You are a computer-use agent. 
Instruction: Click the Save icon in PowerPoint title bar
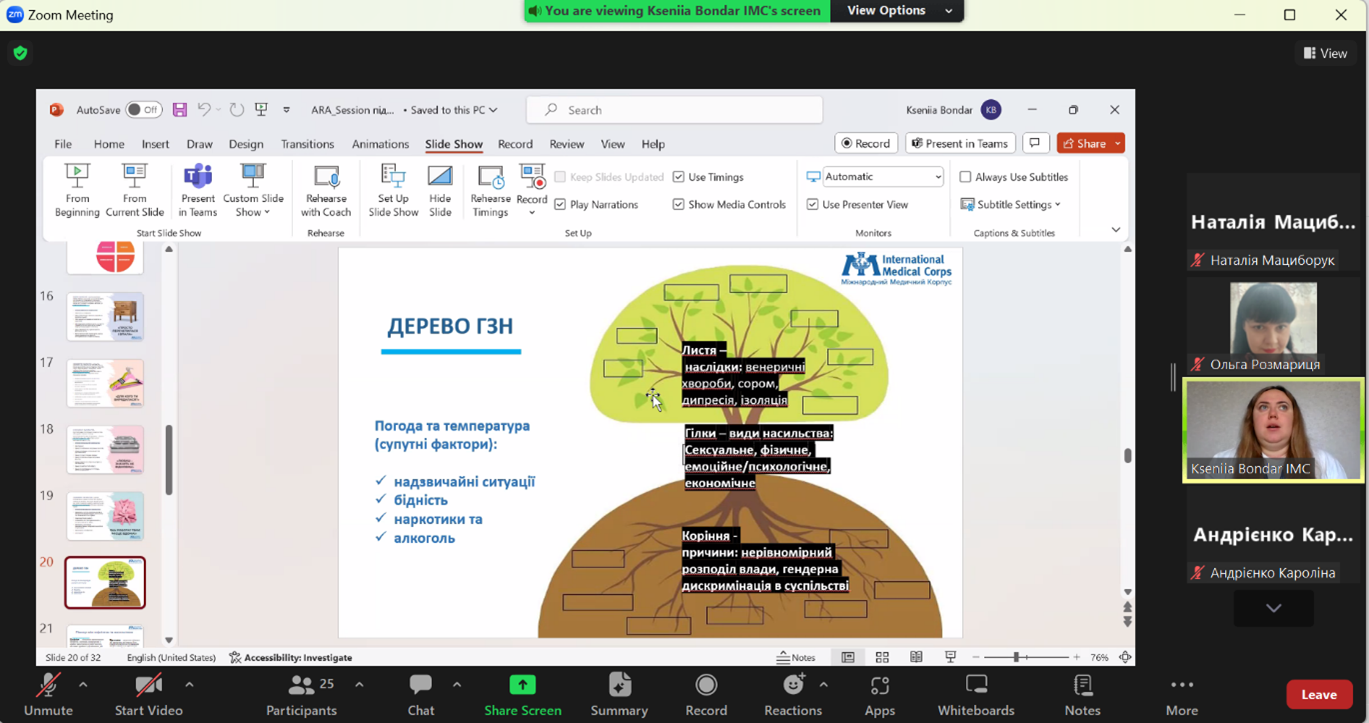tap(180, 110)
